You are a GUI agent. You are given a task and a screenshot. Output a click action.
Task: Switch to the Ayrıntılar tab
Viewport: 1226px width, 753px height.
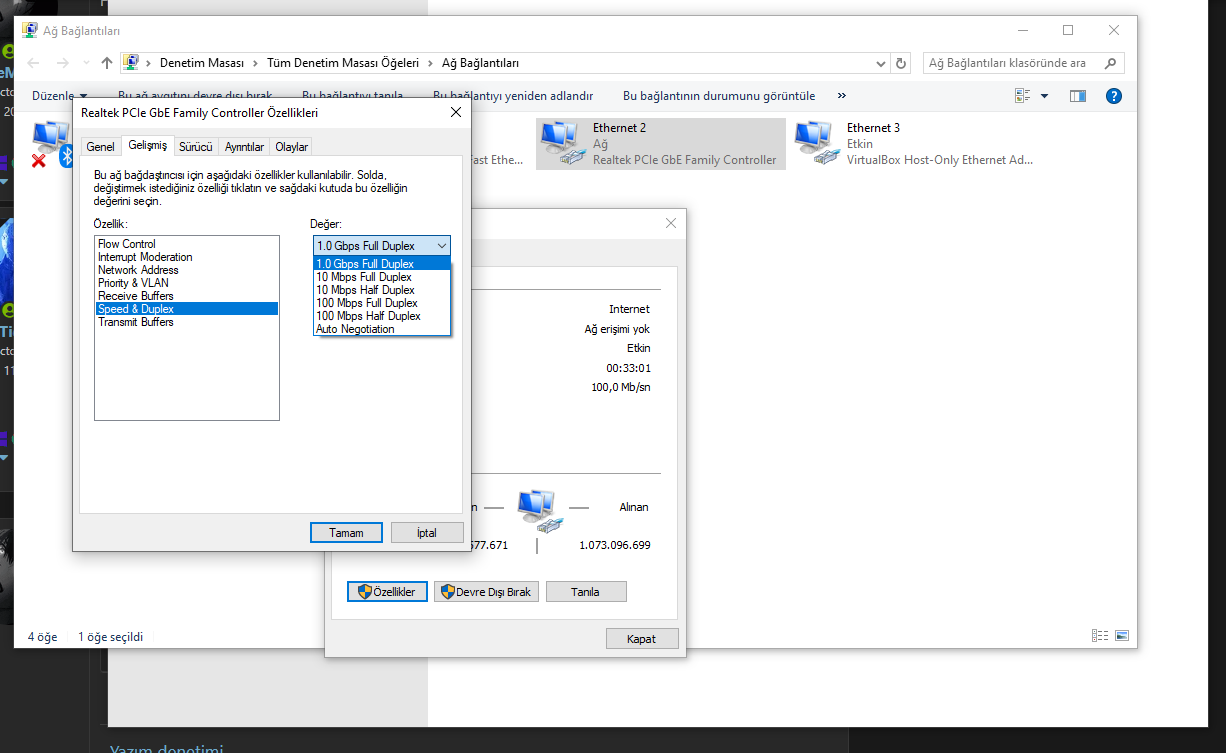[x=244, y=147]
